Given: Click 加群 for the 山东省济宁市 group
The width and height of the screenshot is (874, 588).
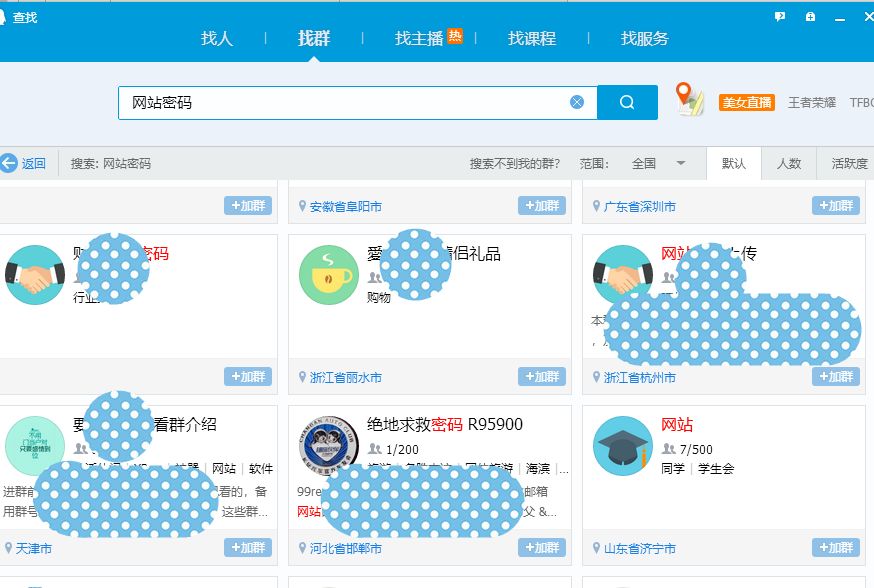Looking at the screenshot, I should (835, 548).
